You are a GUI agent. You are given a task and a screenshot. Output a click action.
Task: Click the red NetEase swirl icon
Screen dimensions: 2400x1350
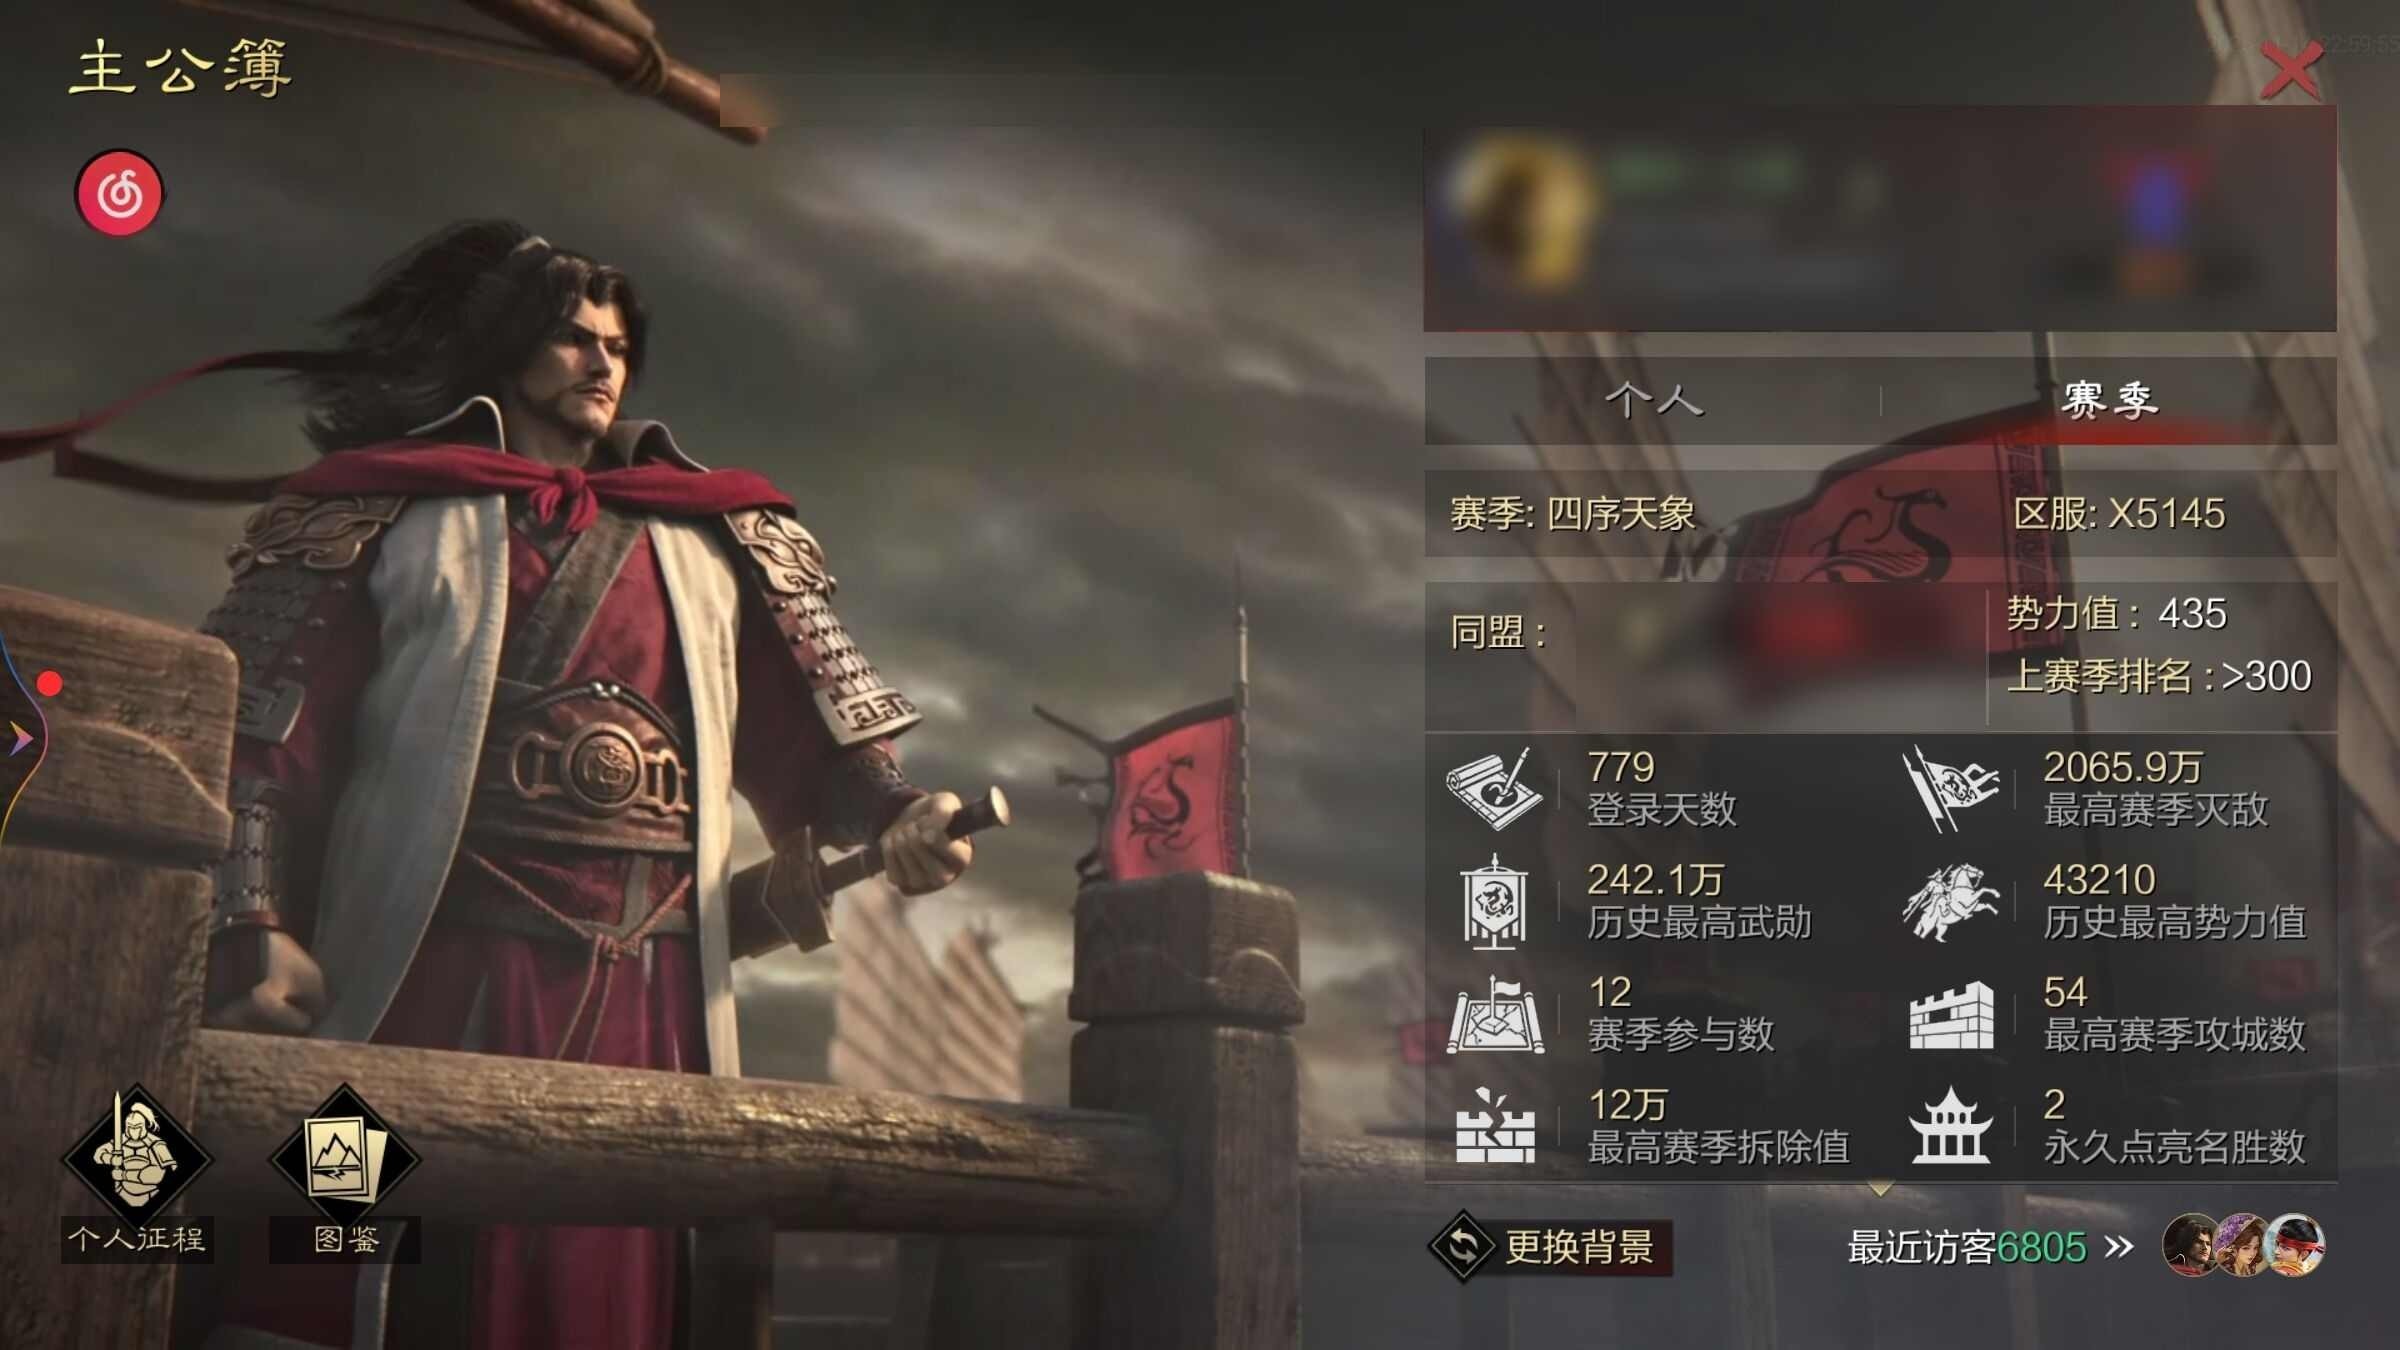120,193
